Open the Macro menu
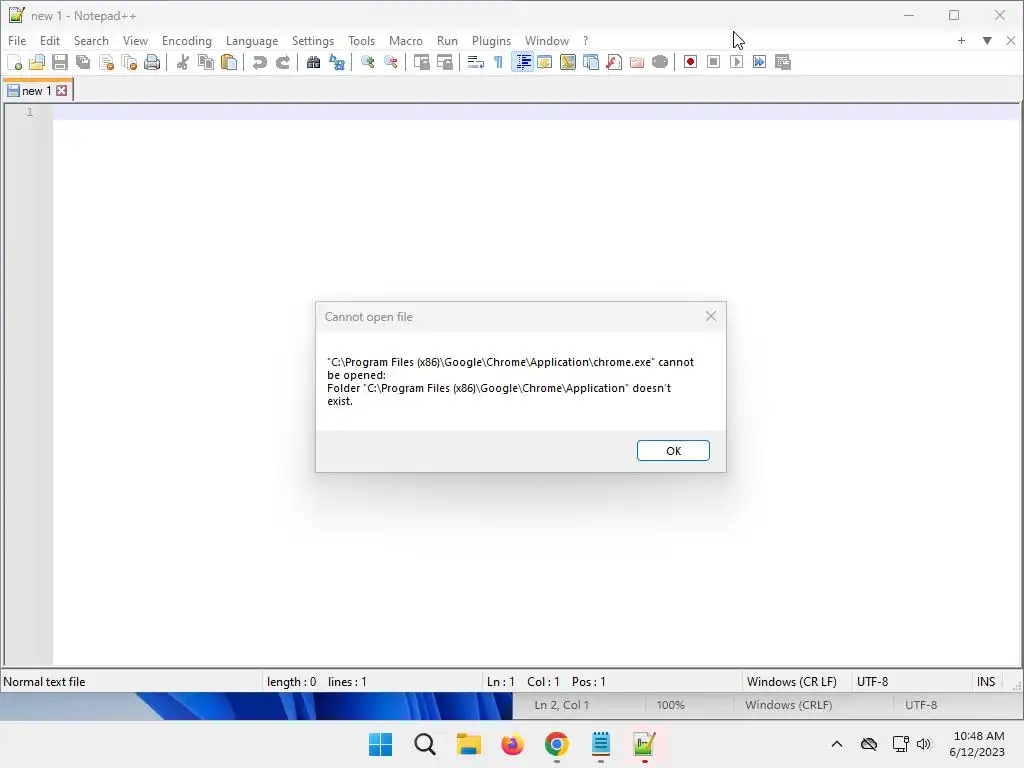 (x=406, y=40)
